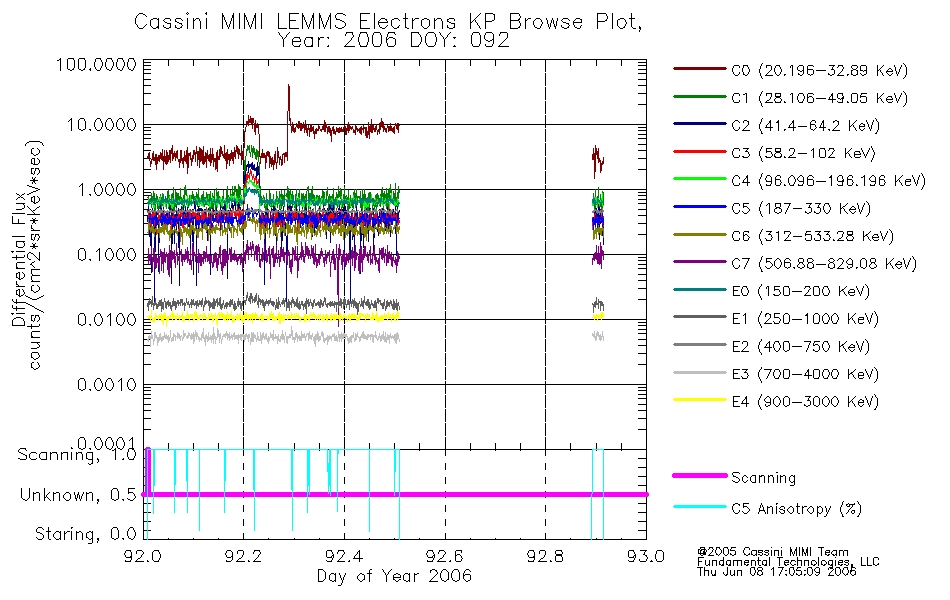Click the 92.4 x-axis tick label
The width and height of the screenshot is (950, 600).
point(344,556)
